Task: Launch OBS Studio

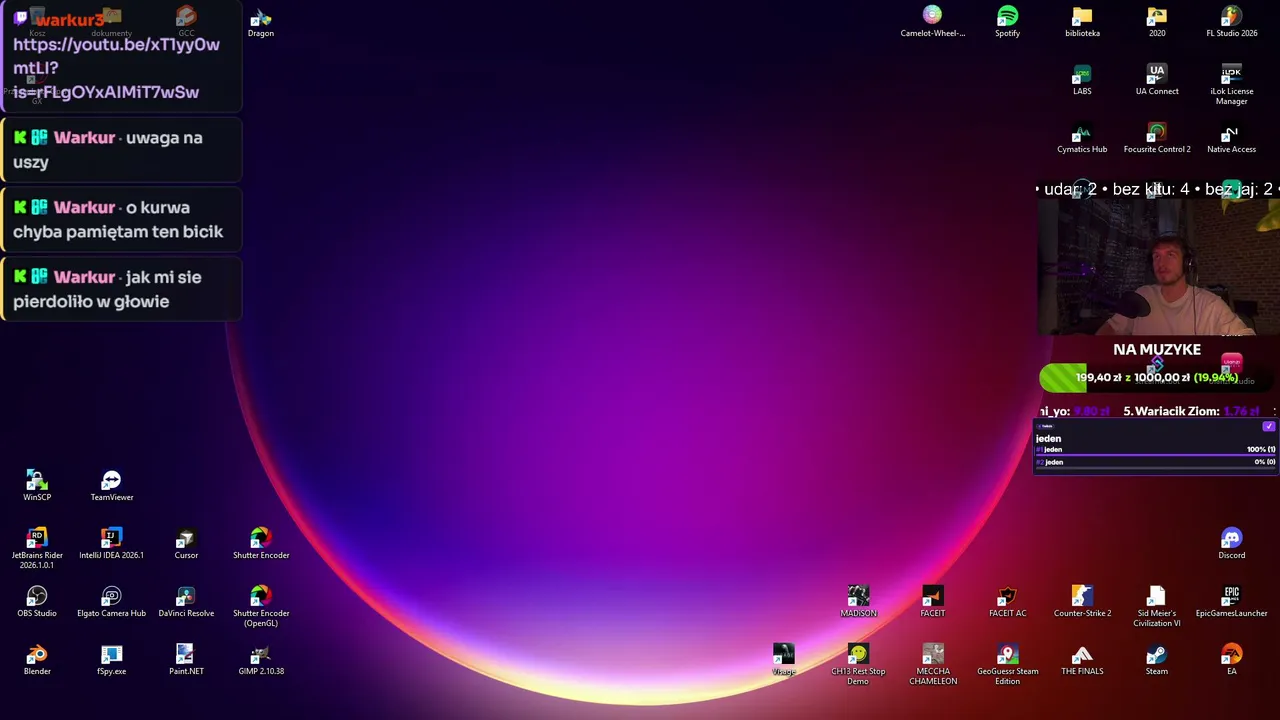Action: click(x=37, y=602)
